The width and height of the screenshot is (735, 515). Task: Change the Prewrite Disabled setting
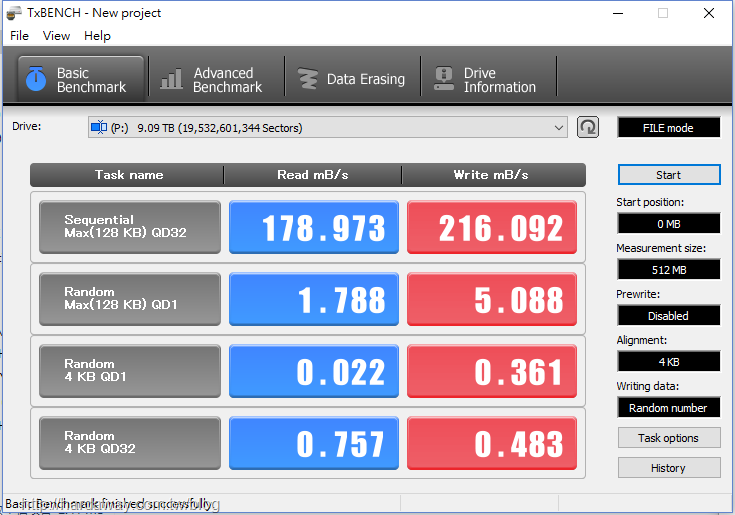click(x=668, y=315)
